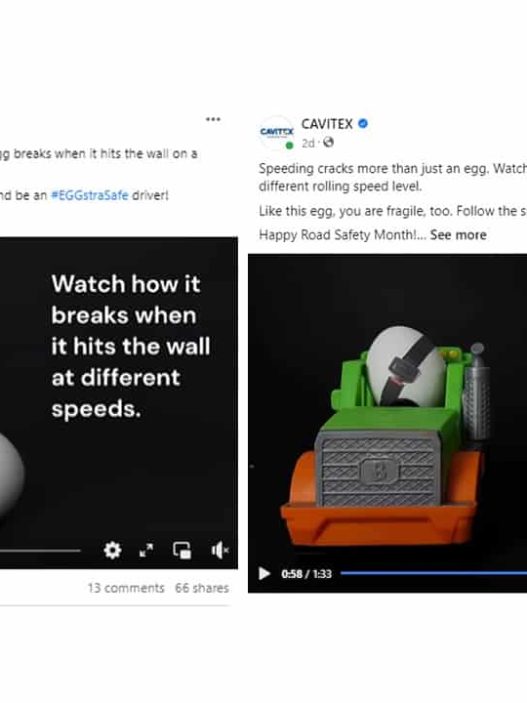The image size is (527, 703).
Task: View the 13 comments
Action: click(126, 588)
